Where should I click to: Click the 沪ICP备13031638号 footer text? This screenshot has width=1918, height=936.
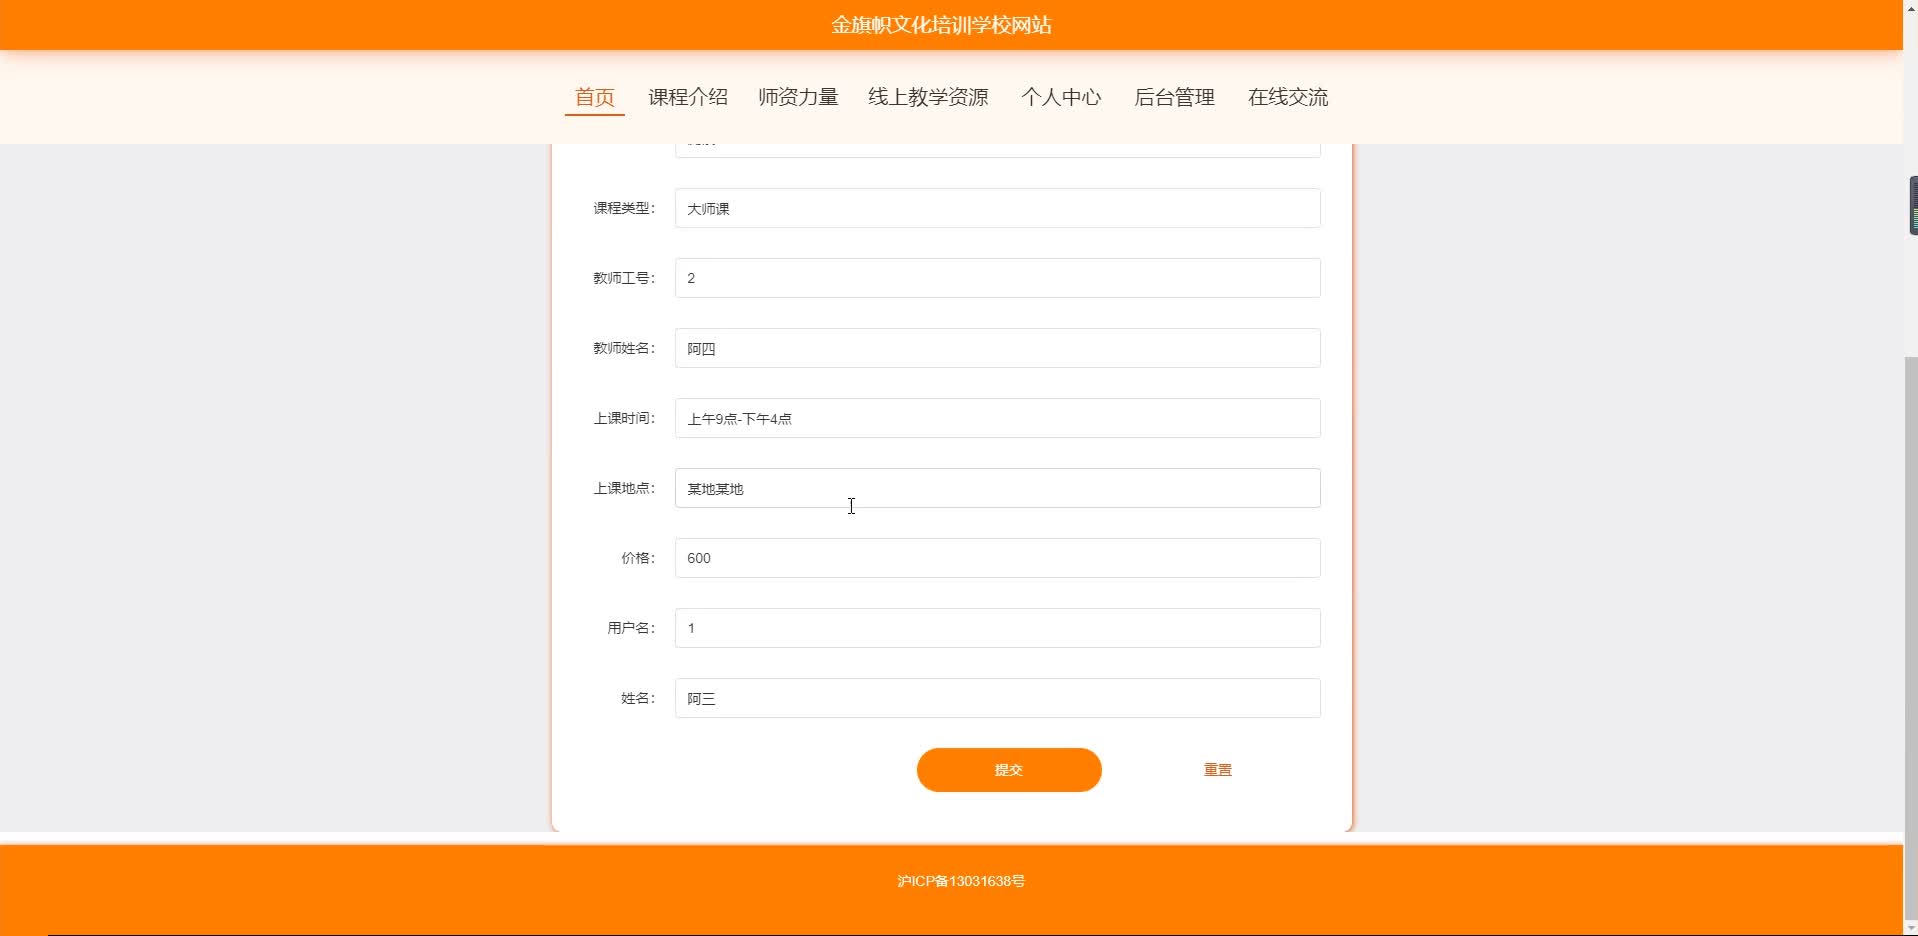(961, 881)
